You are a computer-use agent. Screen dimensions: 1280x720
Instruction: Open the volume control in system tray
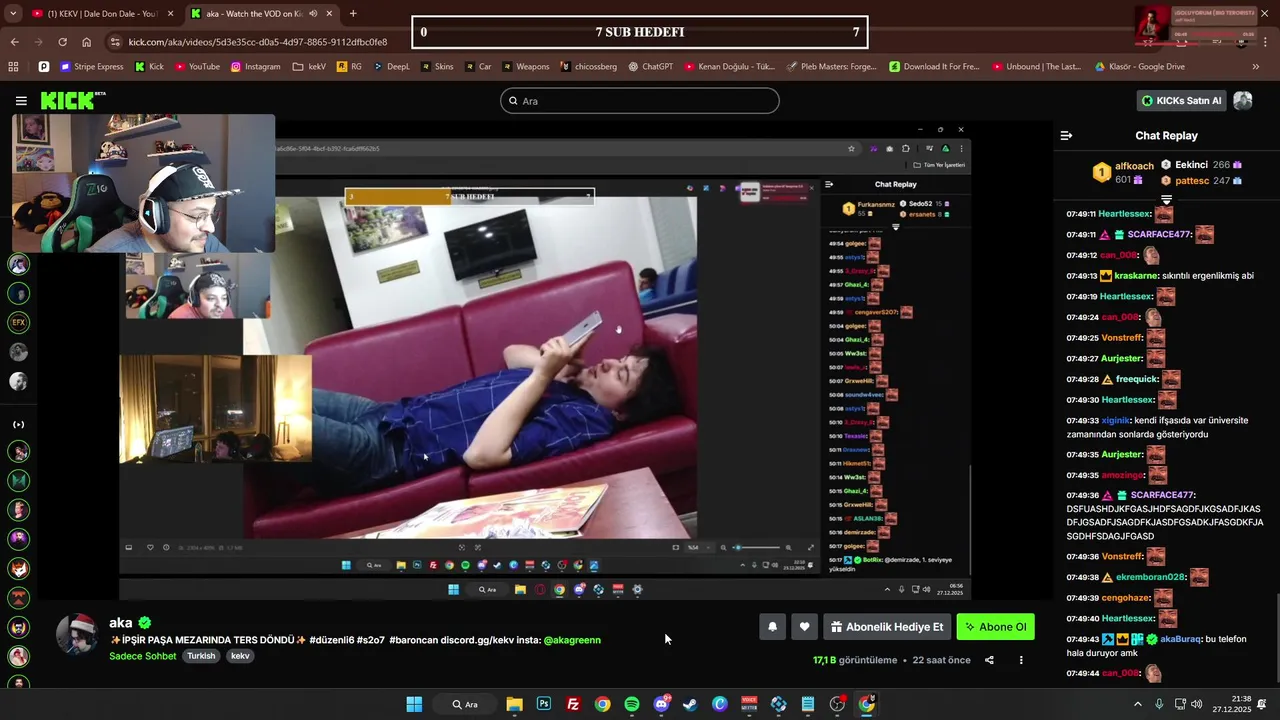tap(1197, 704)
